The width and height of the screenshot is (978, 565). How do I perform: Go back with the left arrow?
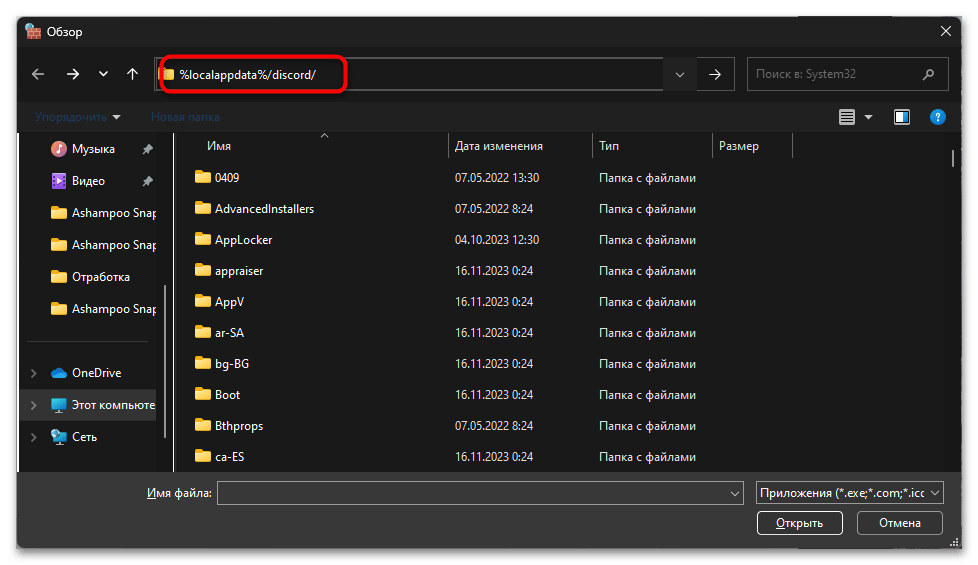(x=38, y=74)
